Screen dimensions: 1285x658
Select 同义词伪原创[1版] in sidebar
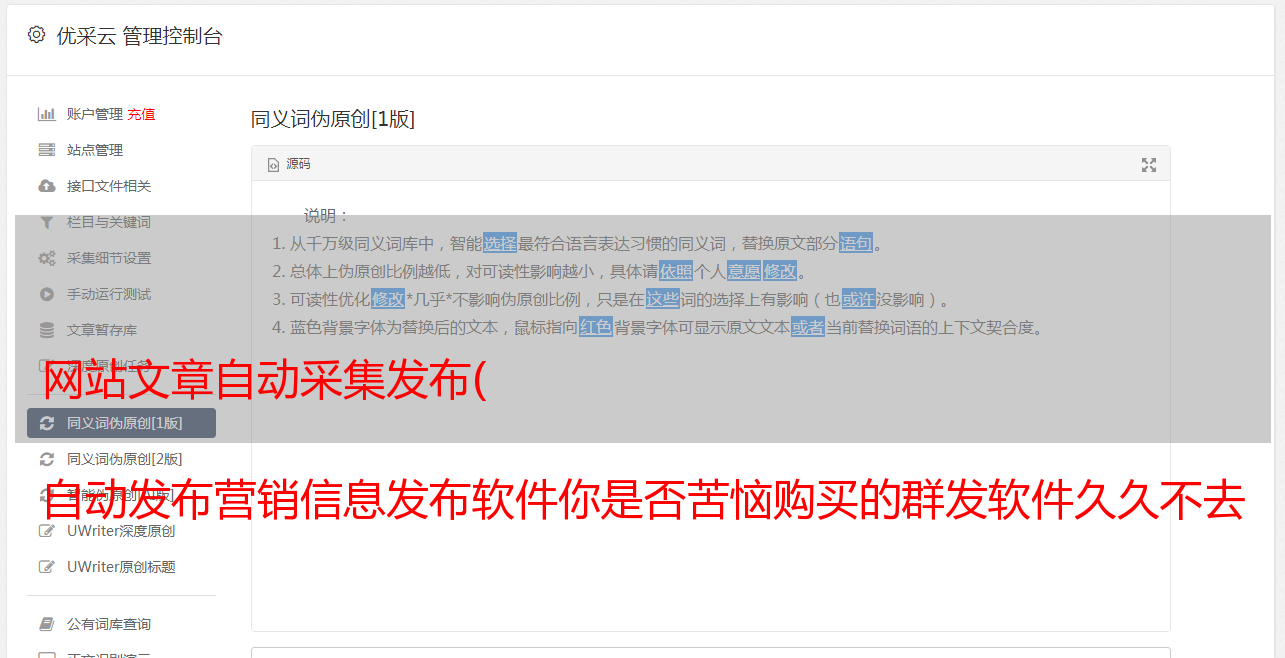[x=121, y=423]
